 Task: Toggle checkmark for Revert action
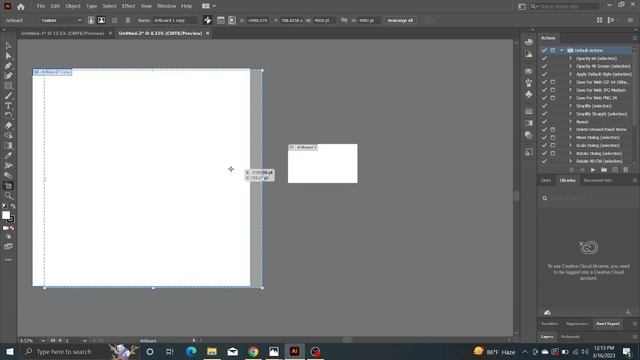coord(544,122)
